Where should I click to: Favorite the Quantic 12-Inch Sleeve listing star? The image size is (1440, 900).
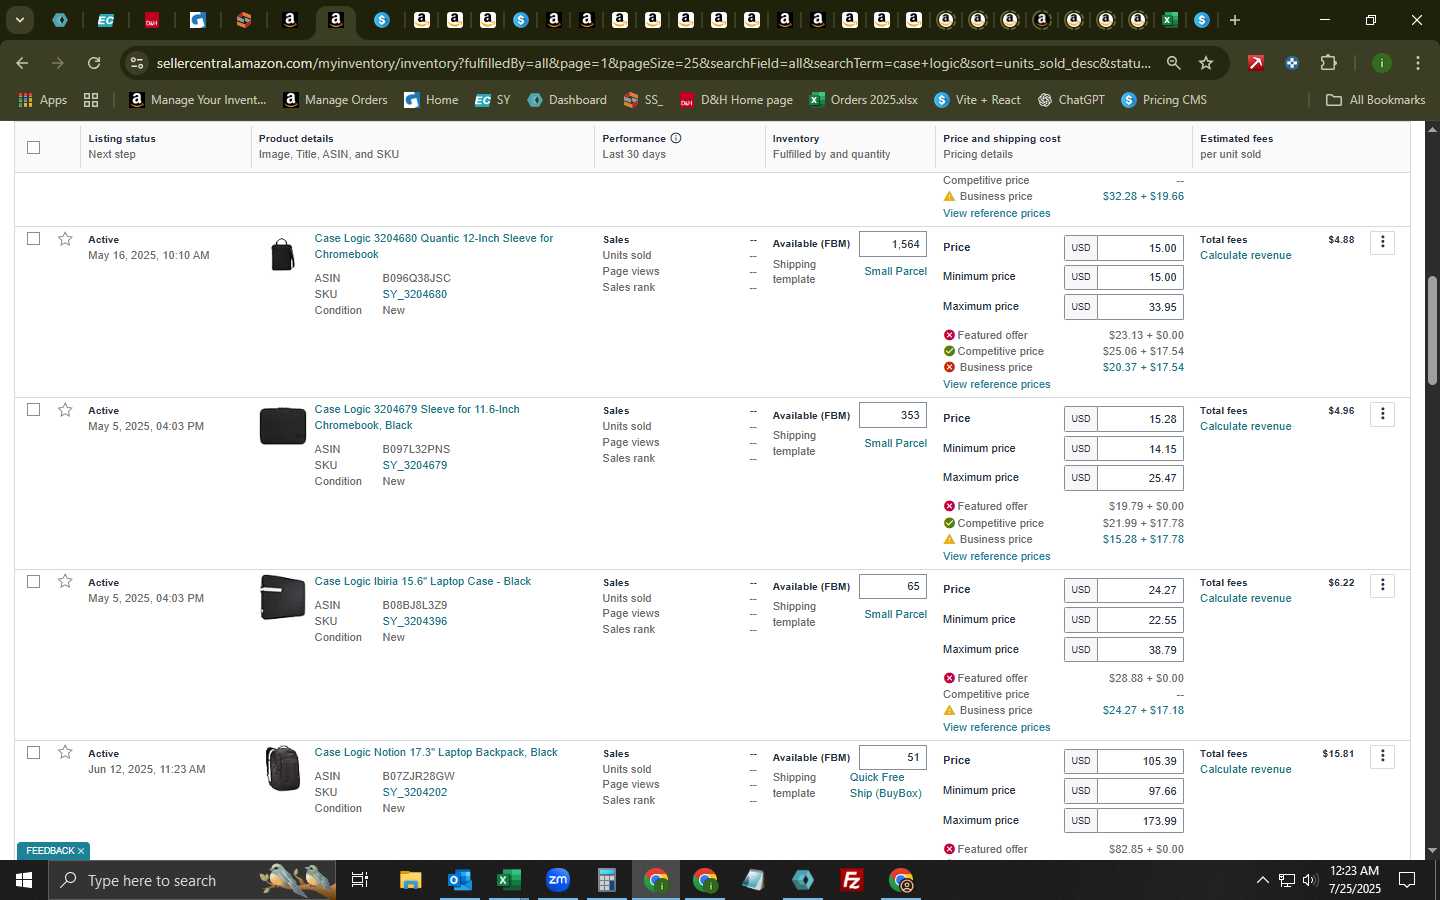point(65,239)
